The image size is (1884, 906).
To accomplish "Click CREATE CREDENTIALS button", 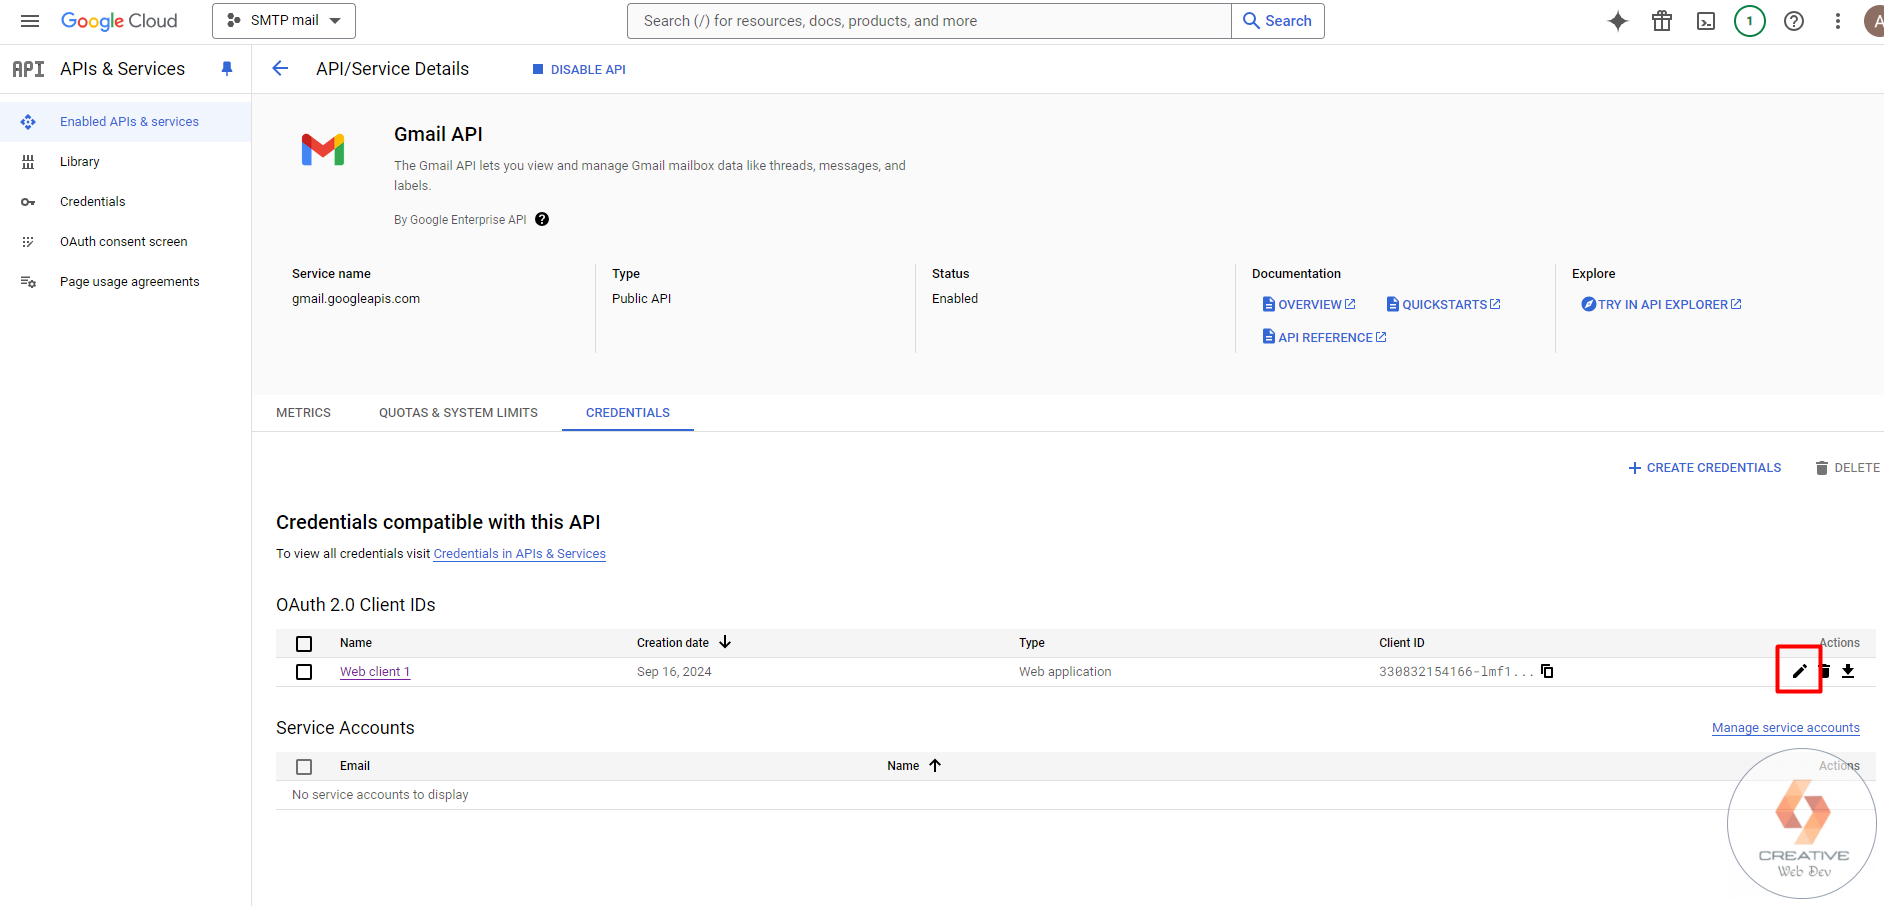I will [1705, 468].
